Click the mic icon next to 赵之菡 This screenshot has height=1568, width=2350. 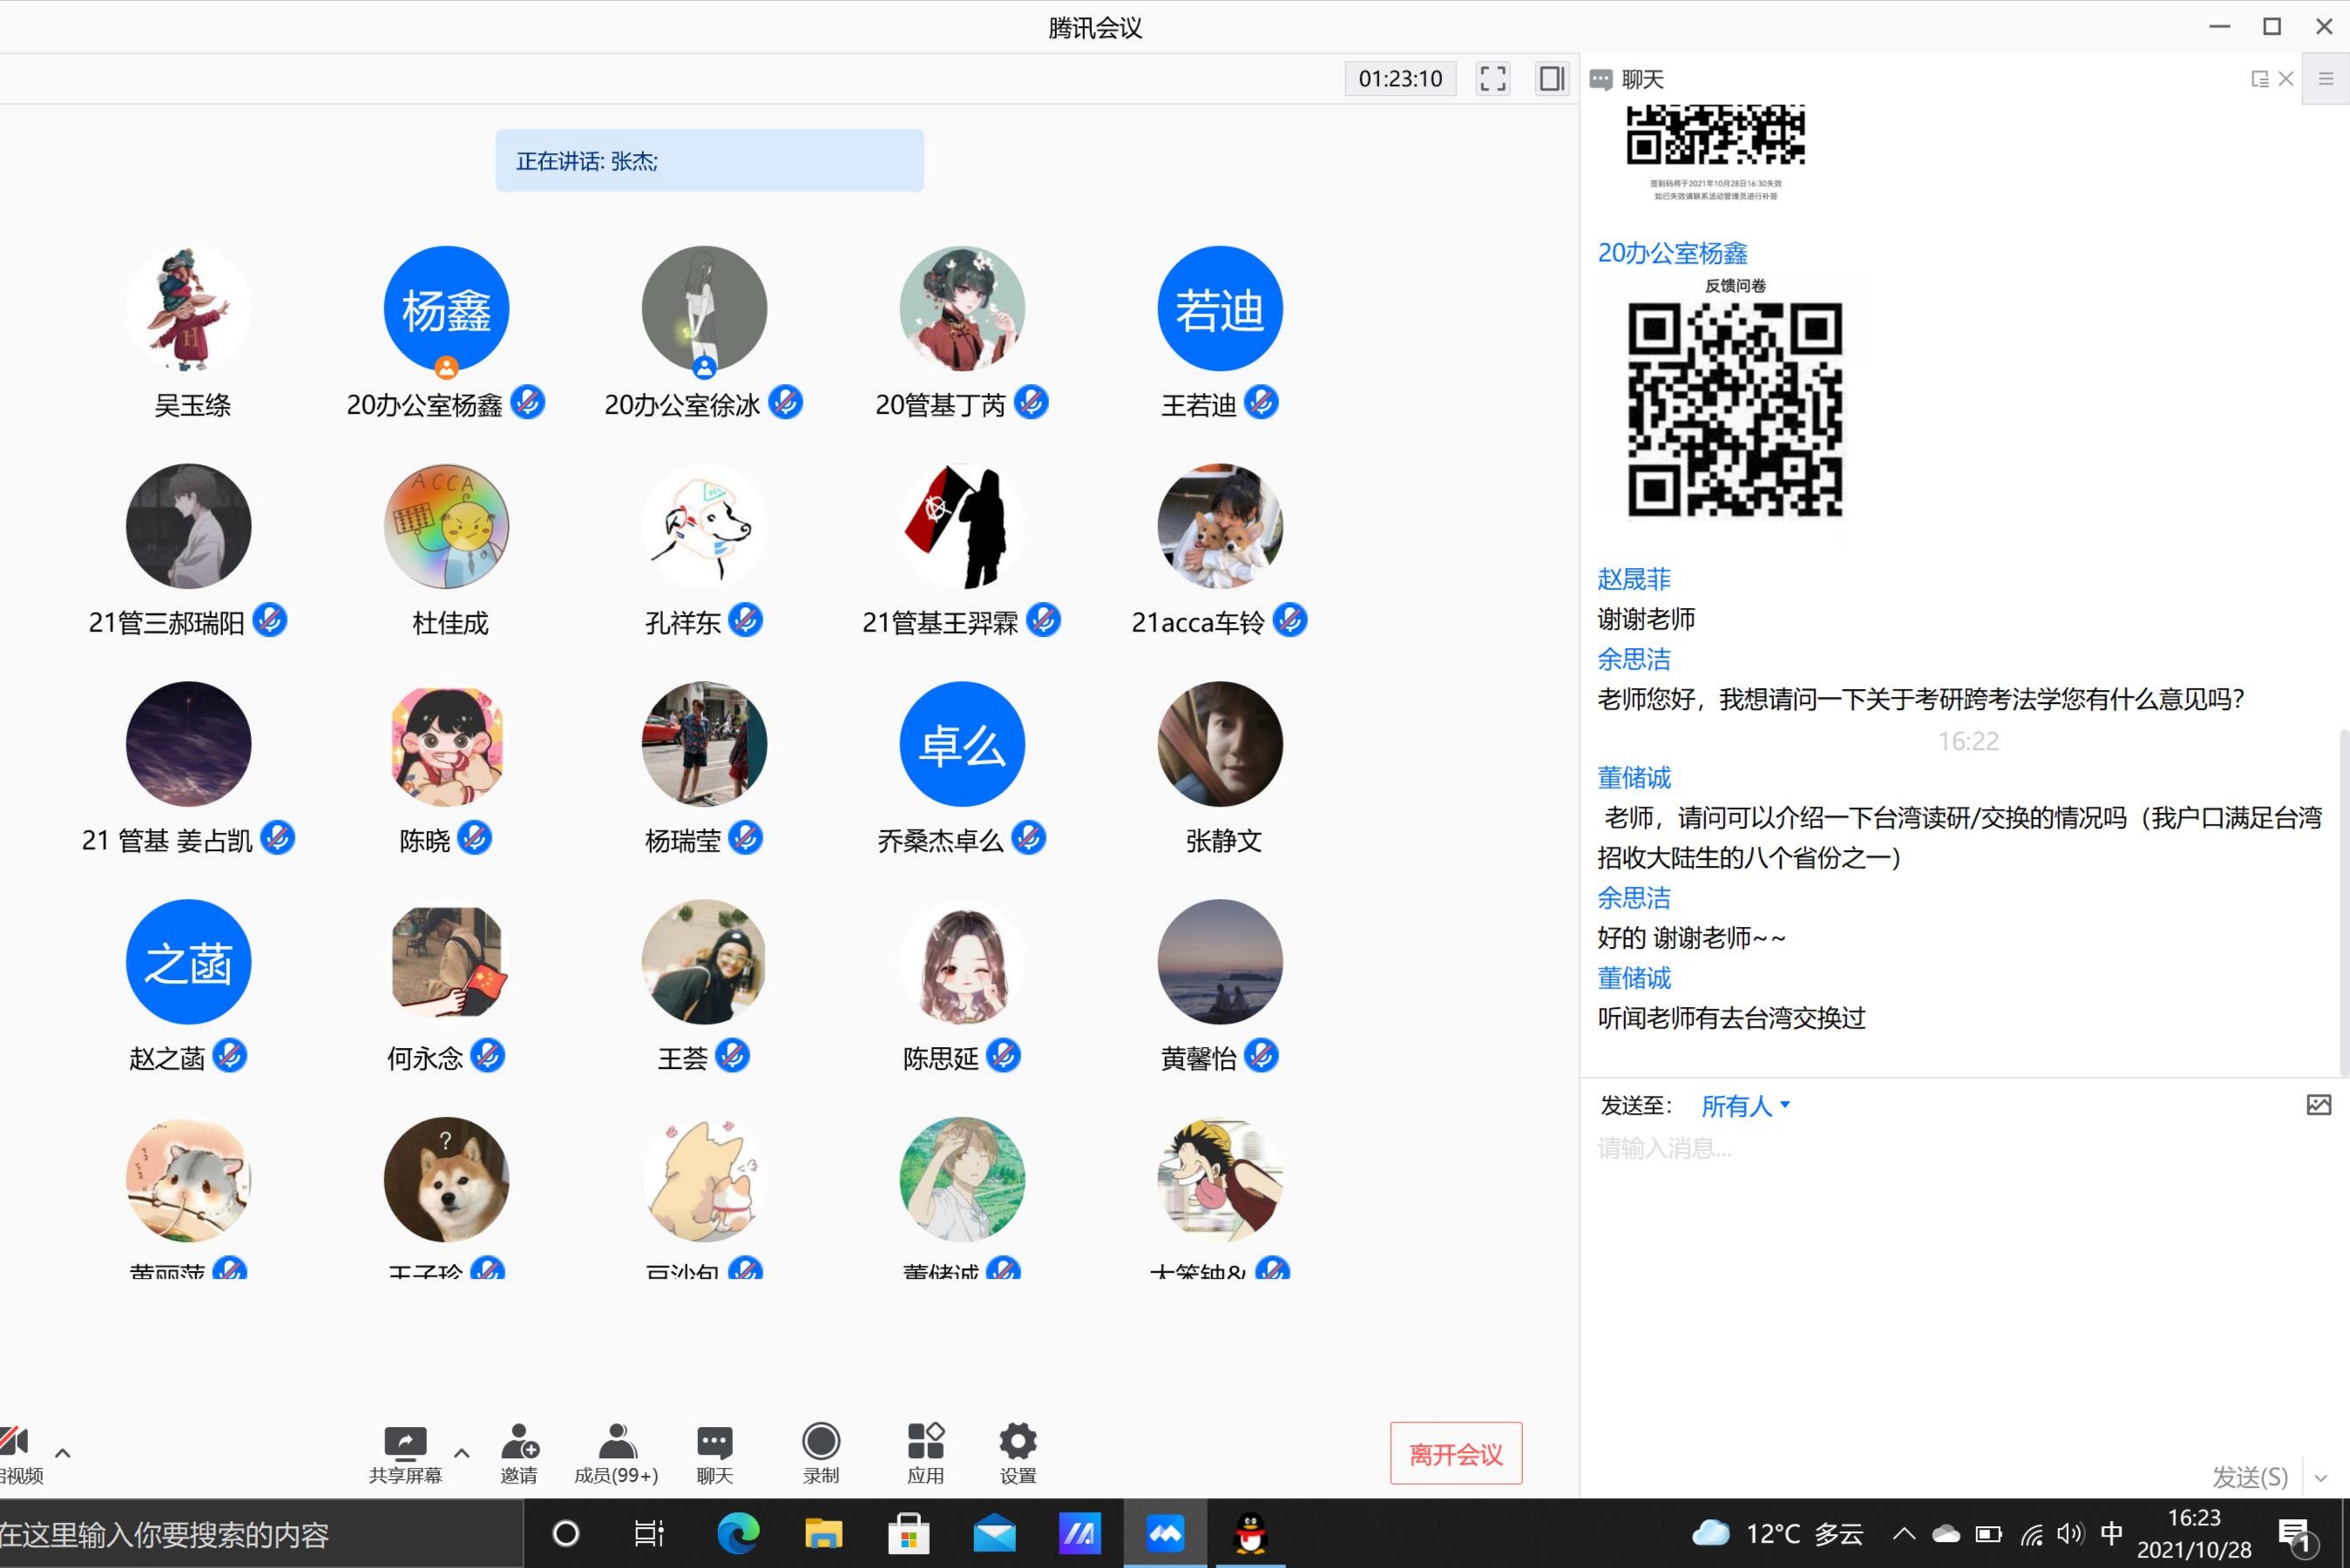point(229,1055)
